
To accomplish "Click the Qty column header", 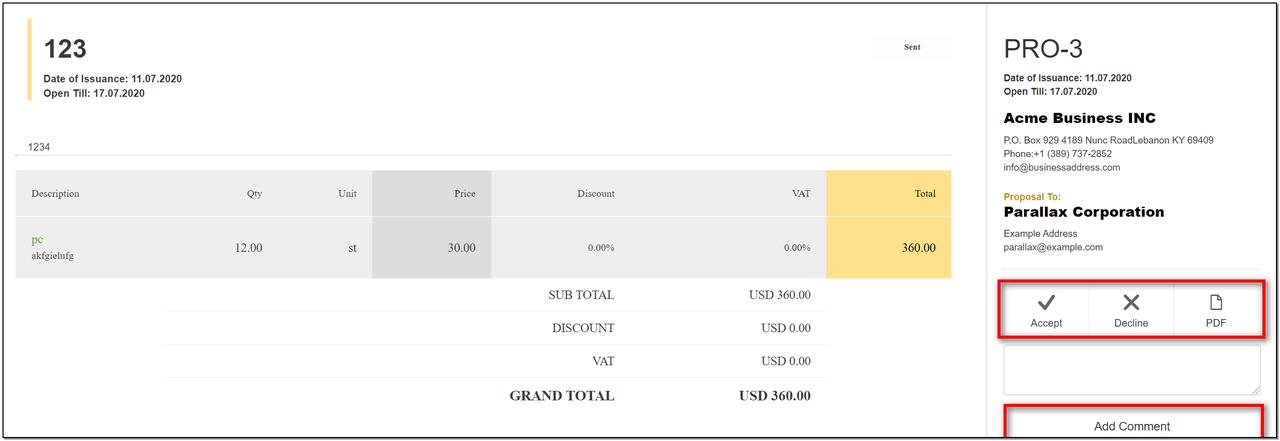I will coord(254,194).
